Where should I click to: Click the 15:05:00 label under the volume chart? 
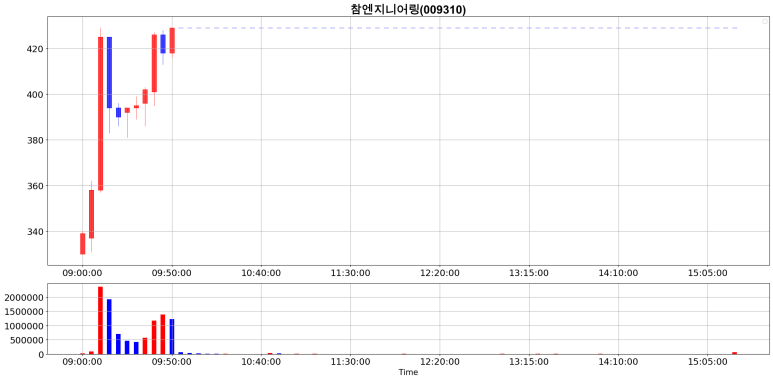click(708, 362)
